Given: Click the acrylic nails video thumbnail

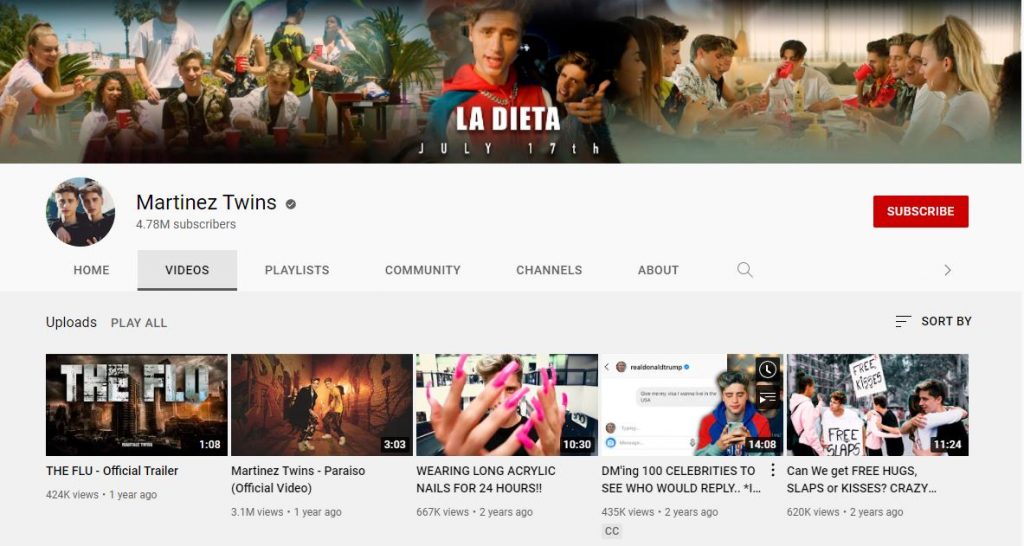Looking at the screenshot, I should 507,405.
